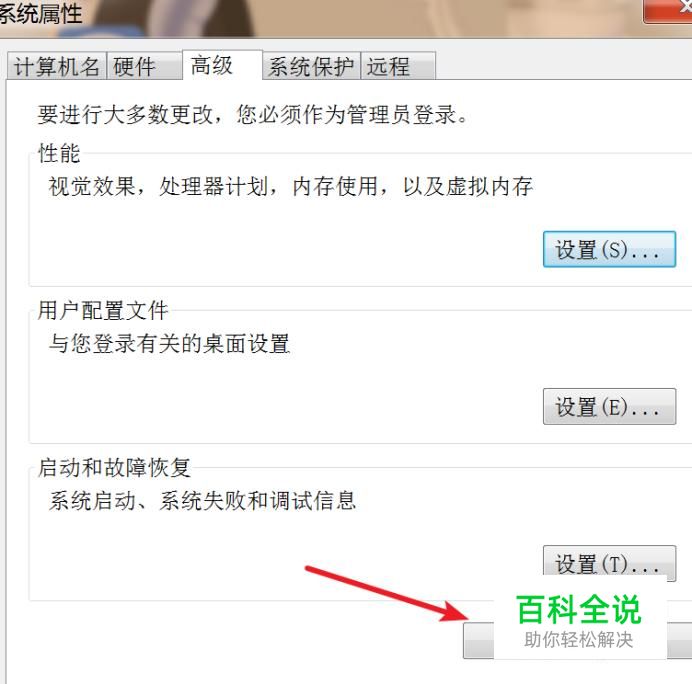
Task: Click the 性能 group label
Action: (59, 153)
